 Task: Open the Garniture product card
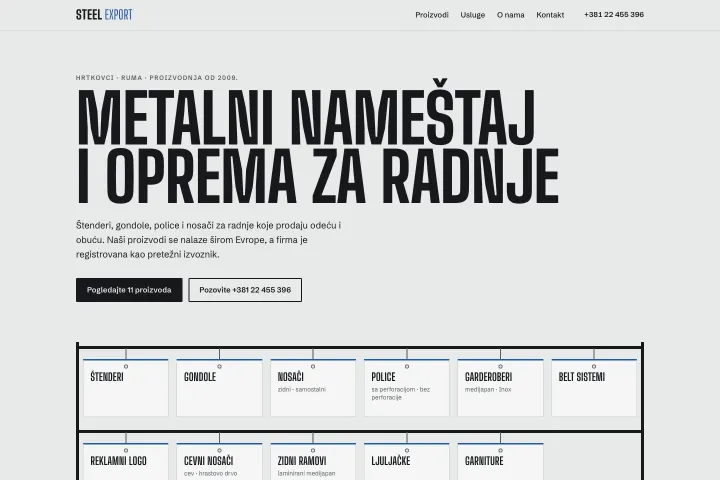click(x=501, y=462)
